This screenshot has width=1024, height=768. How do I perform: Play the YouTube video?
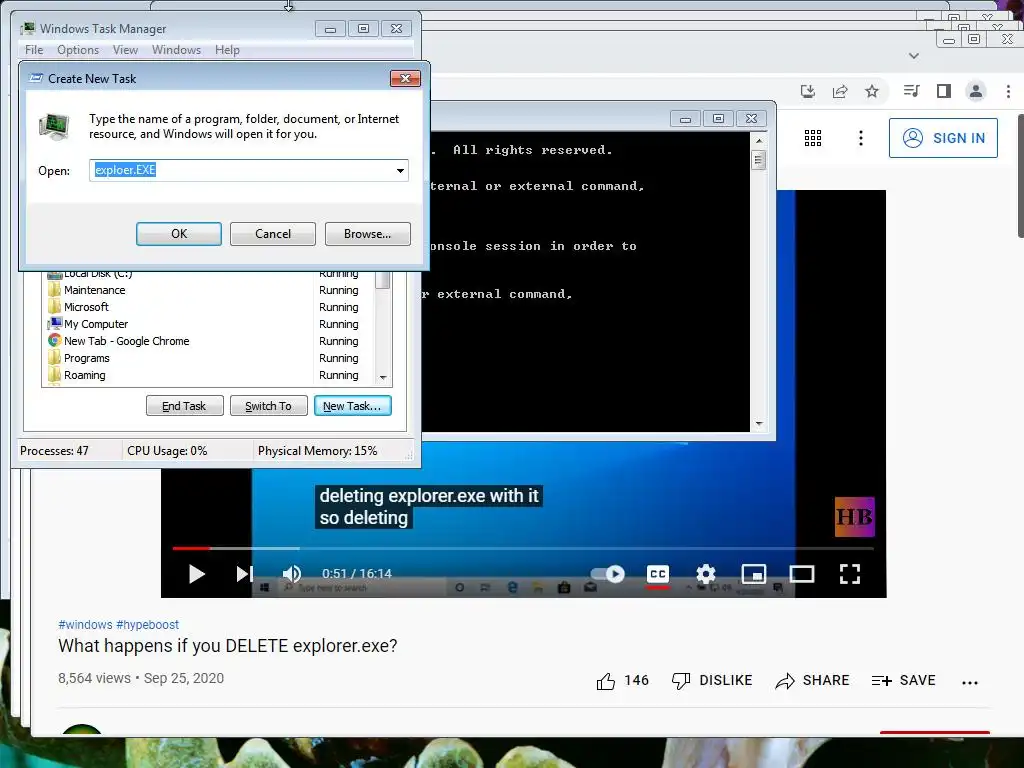point(197,574)
